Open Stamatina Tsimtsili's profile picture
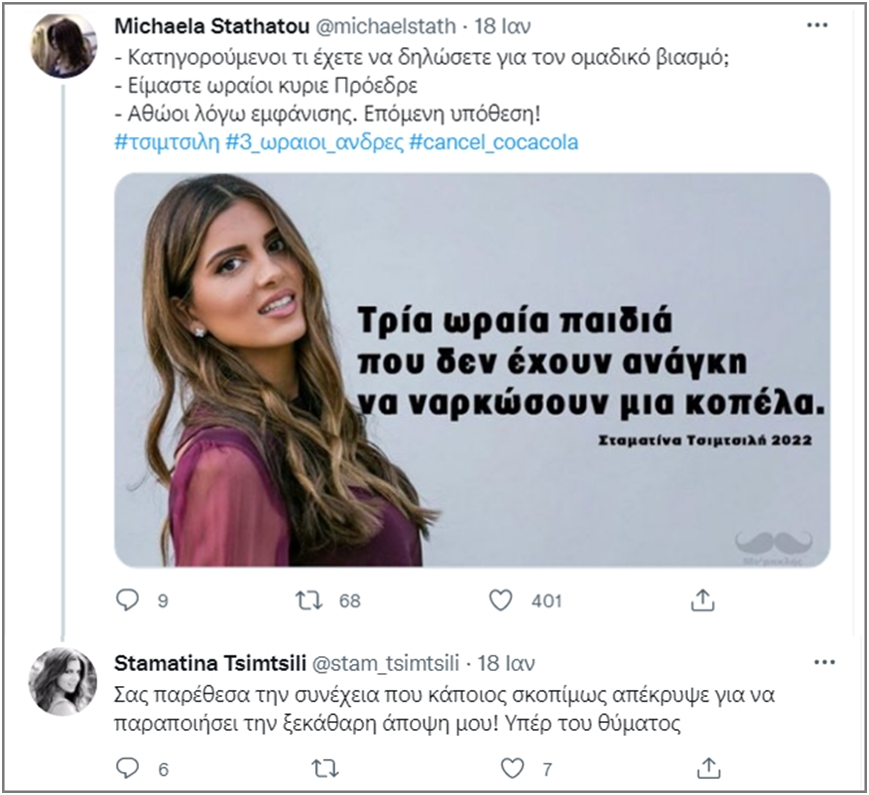 (x=64, y=681)
